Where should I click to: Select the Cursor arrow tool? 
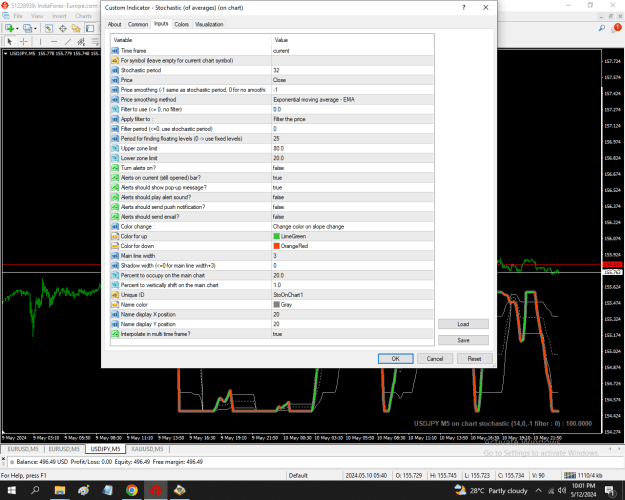click(10, 41)
